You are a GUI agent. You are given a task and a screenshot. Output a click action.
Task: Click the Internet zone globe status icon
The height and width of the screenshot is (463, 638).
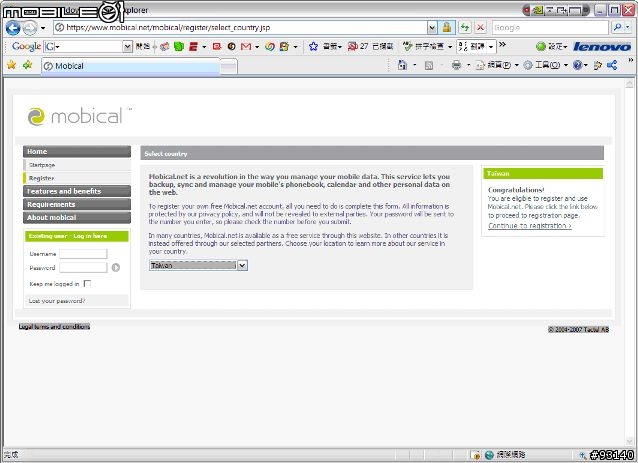(x=489, y=455)
